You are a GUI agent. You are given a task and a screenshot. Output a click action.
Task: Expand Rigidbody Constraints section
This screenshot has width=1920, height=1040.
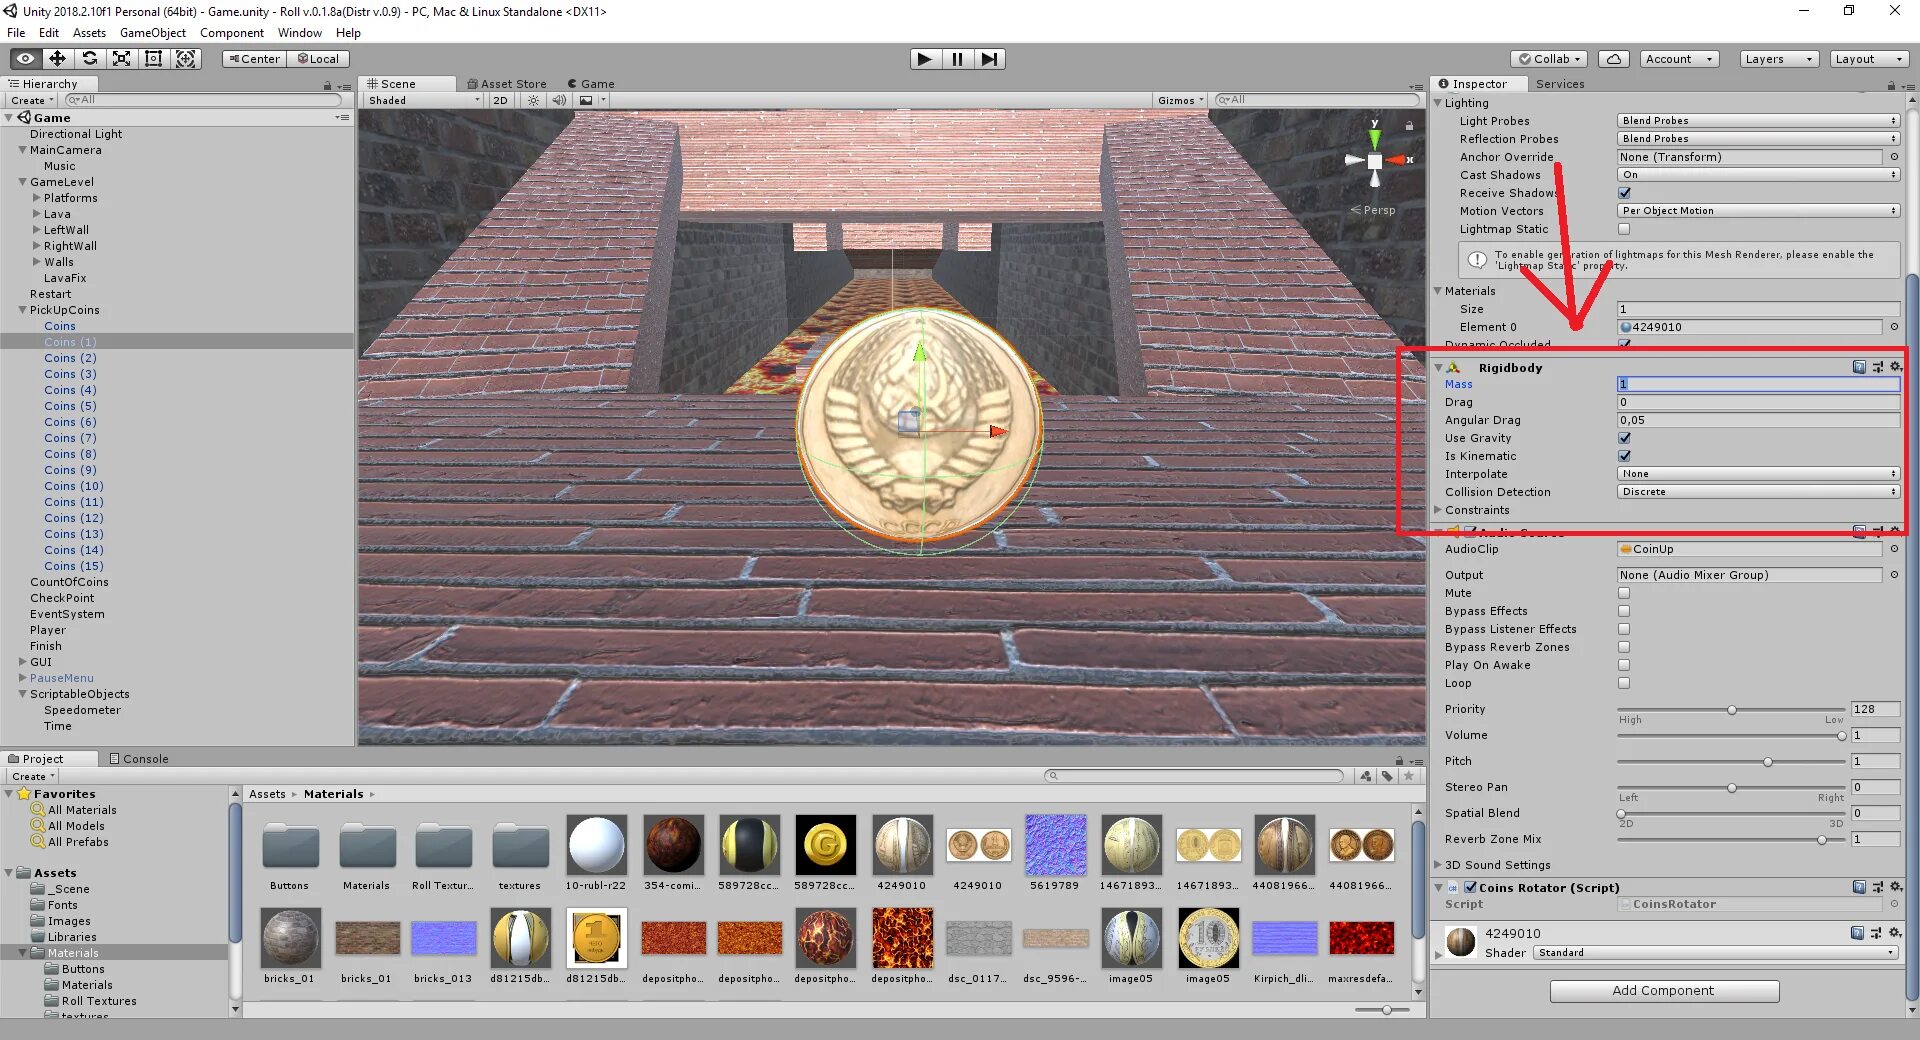coord(1438,510)
